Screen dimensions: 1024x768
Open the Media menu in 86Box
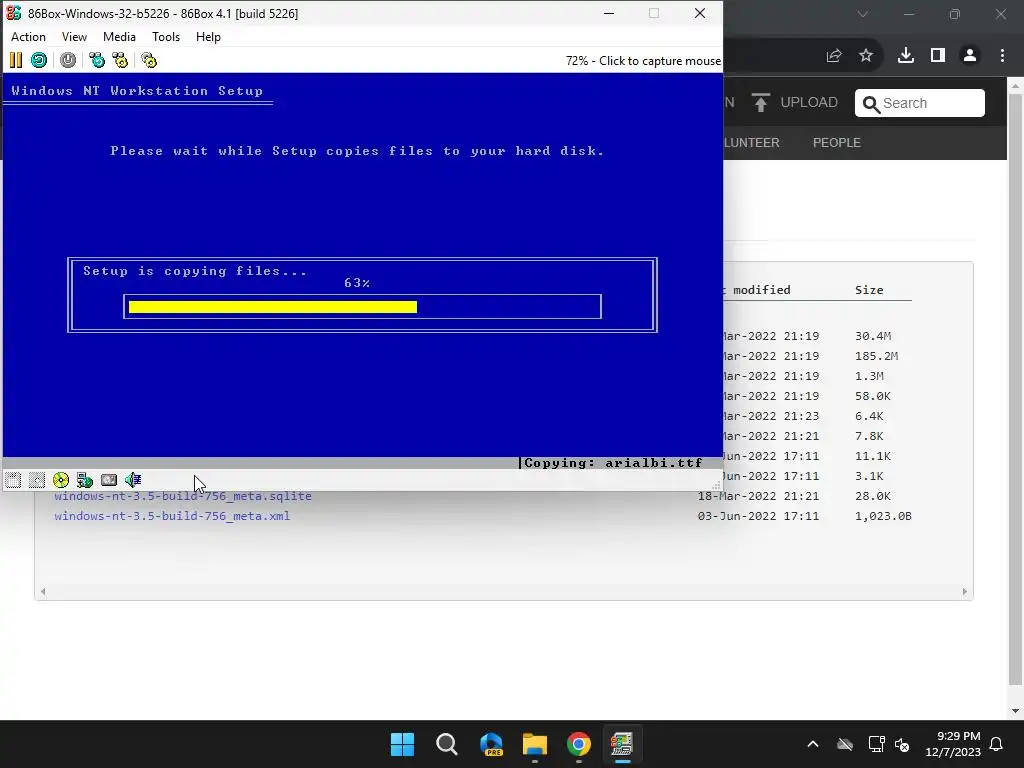click(x=120, y=37)
